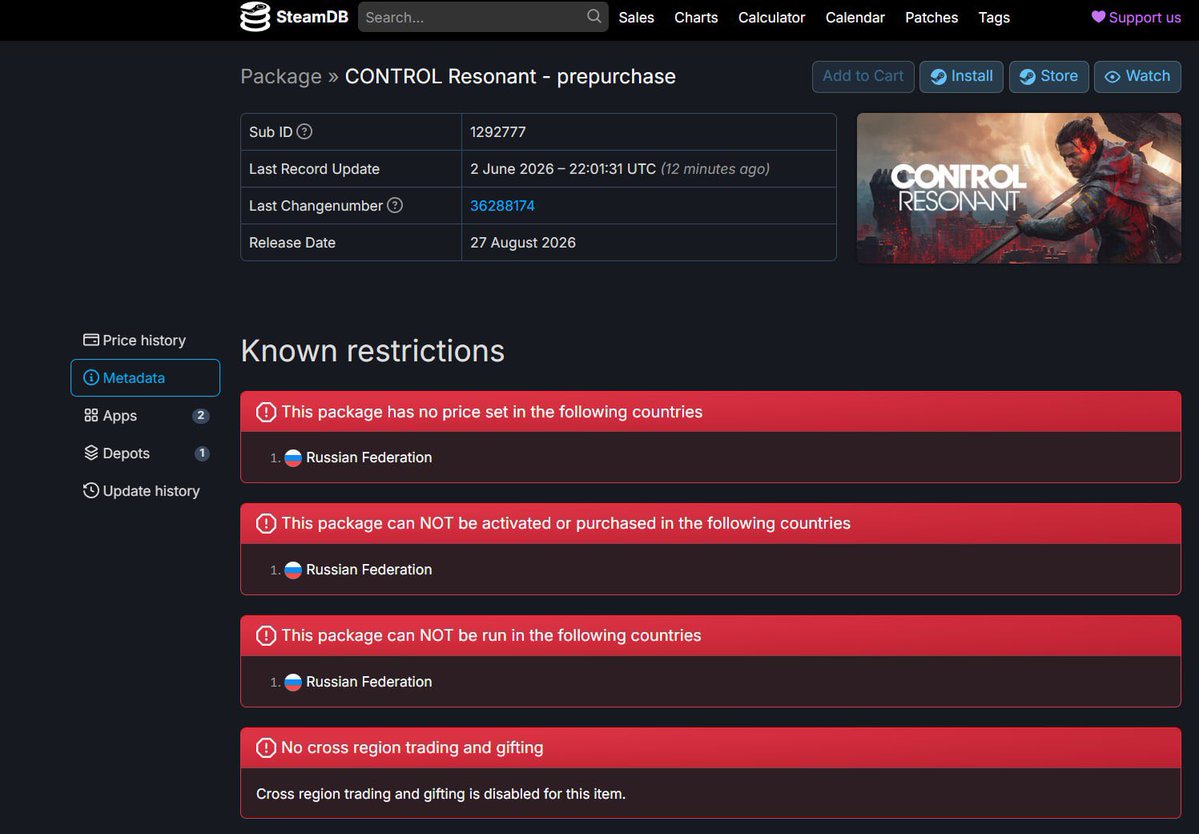The image size is (1199, 834).
Task: Click the Apps count badge 2
Action: 200,415
